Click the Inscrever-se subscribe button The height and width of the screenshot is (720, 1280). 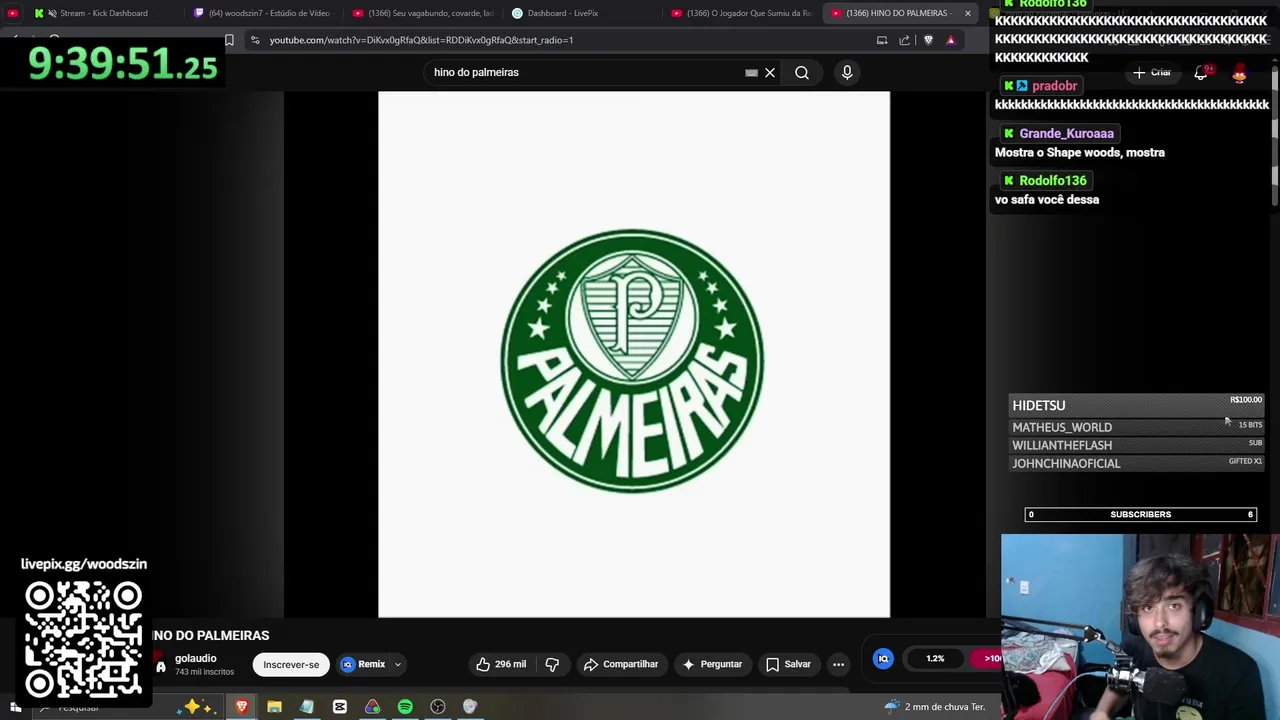point(291,664)
